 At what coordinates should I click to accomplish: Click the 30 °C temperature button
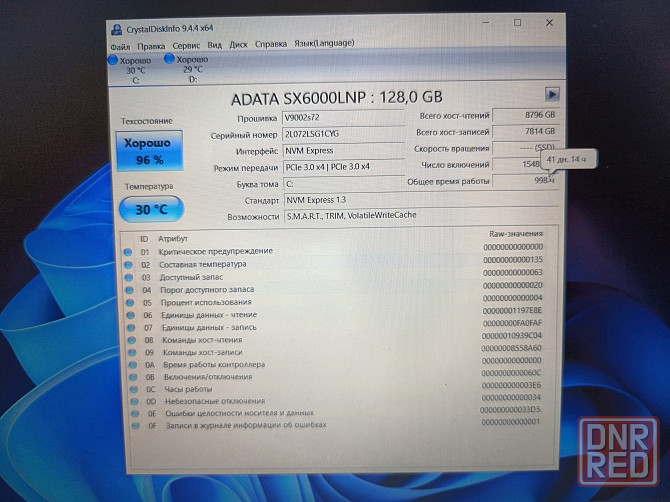point(151,209)
